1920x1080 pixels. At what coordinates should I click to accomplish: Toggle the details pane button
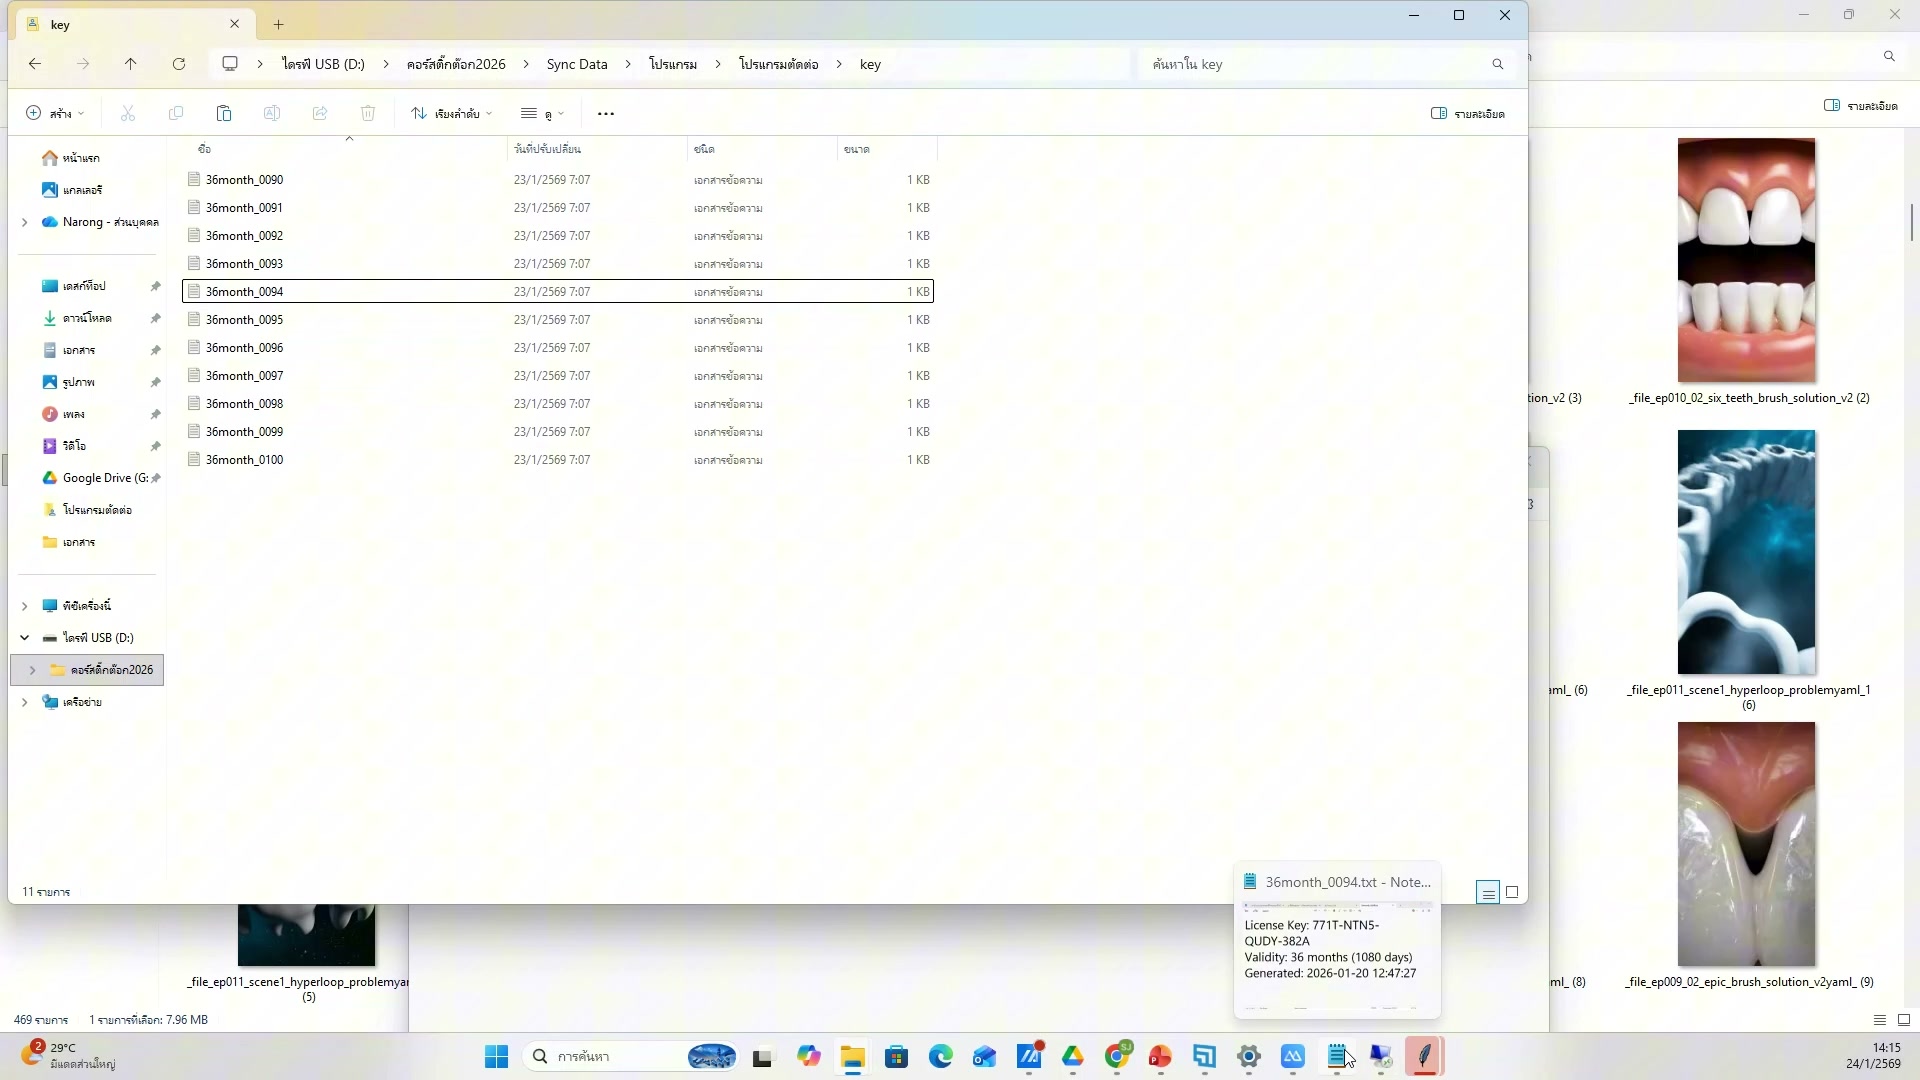[1467, 114]
